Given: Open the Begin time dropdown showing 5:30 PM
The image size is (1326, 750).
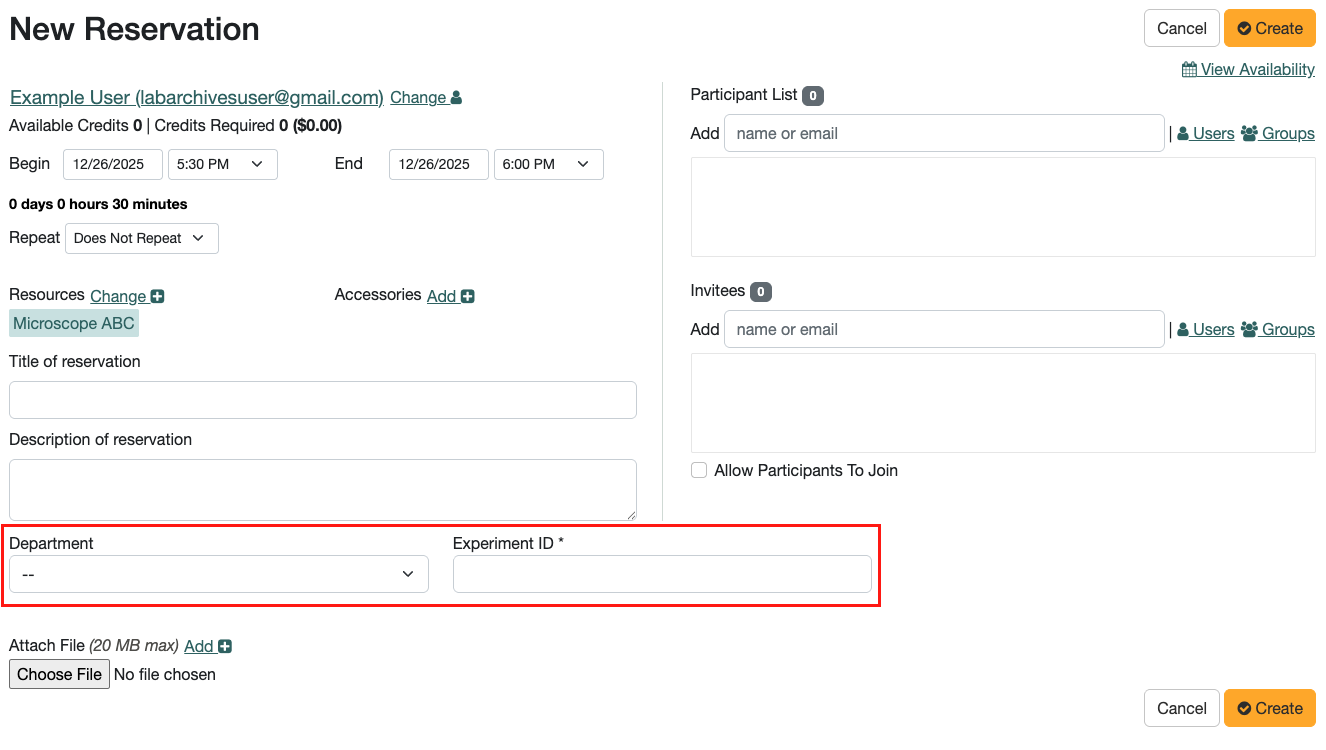Looking at the screenshot, I should point(222,164).
